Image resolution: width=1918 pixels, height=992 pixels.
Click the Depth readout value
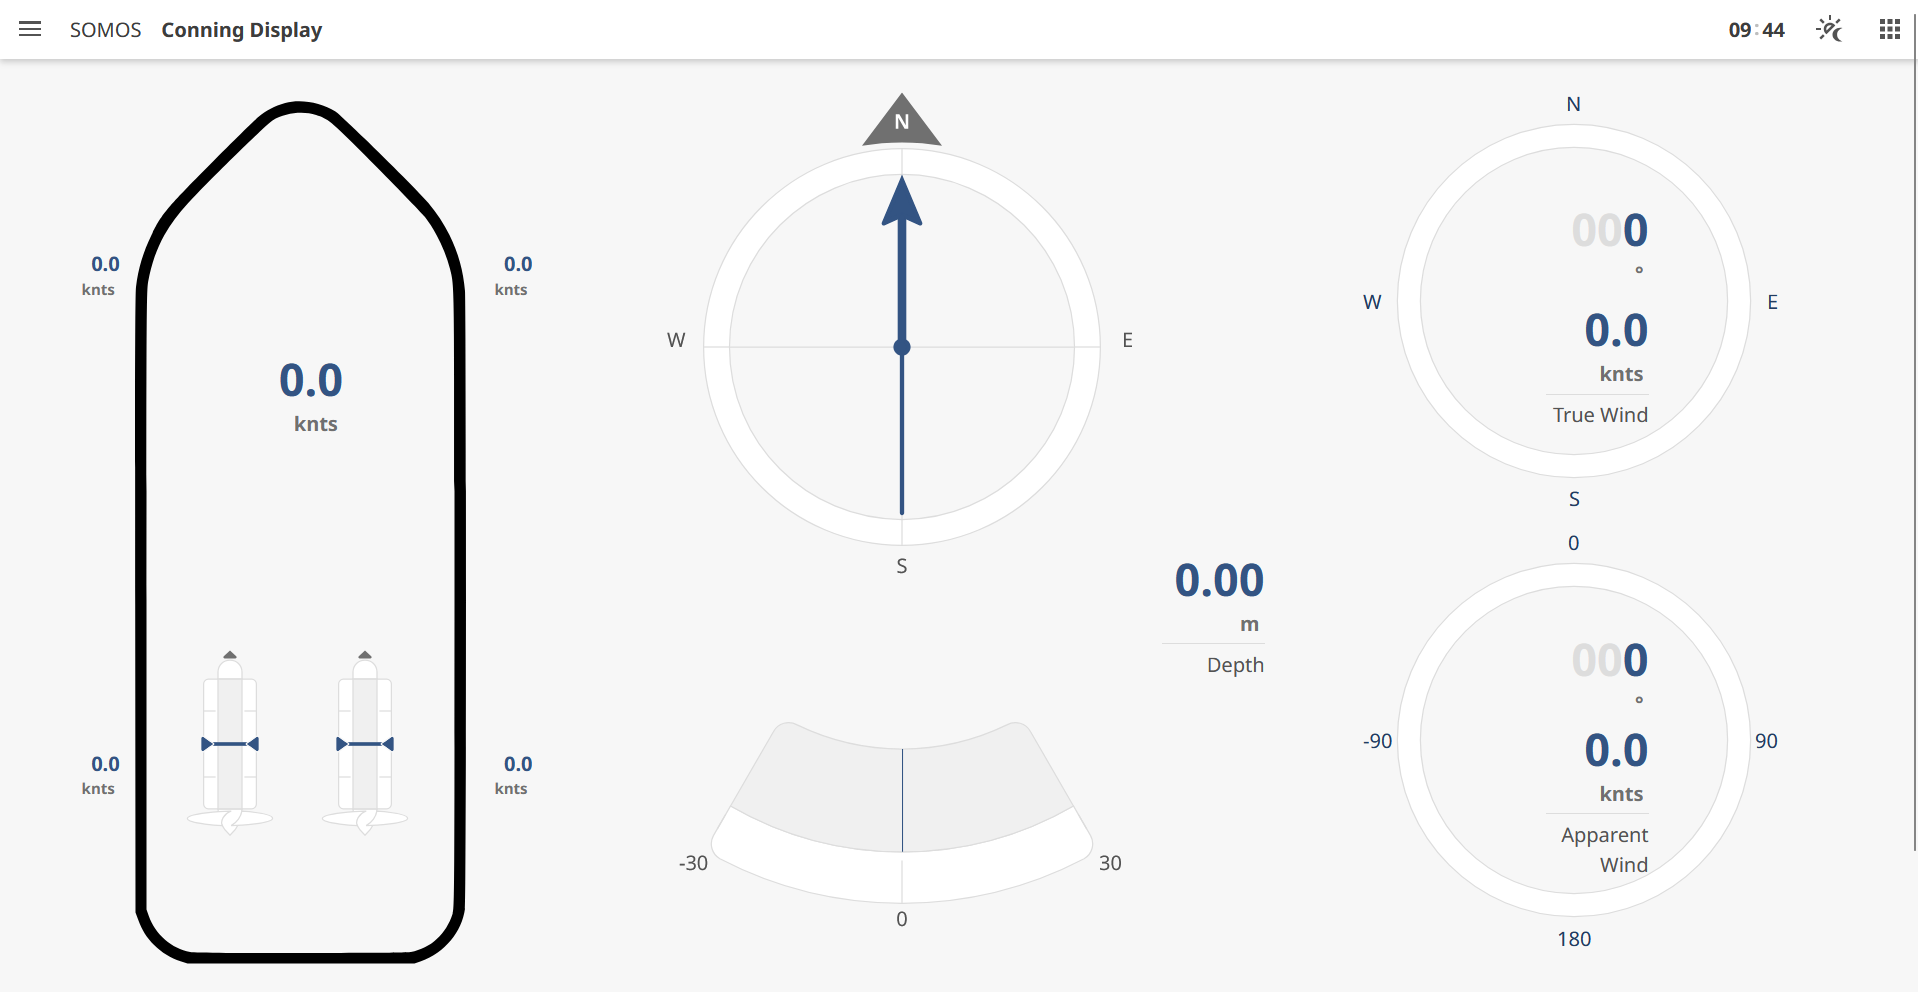[1219, 581]
